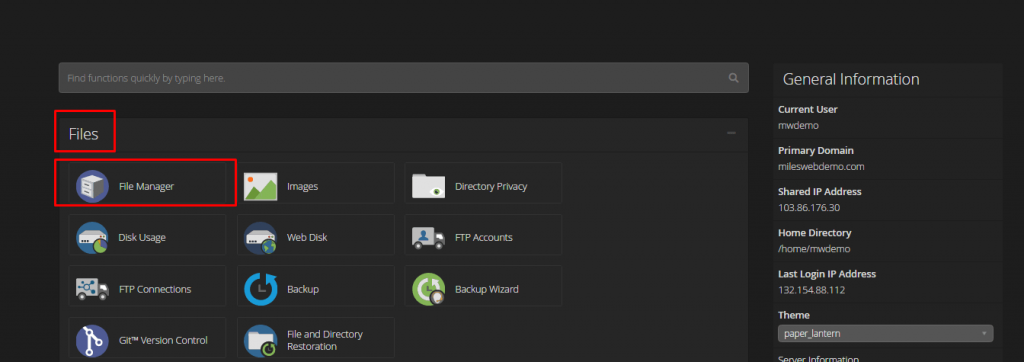Image resolution: width=1024 pixels, height=362 pixels.
Task: Click the File Manager text link
Action: [x=146, y=186]
